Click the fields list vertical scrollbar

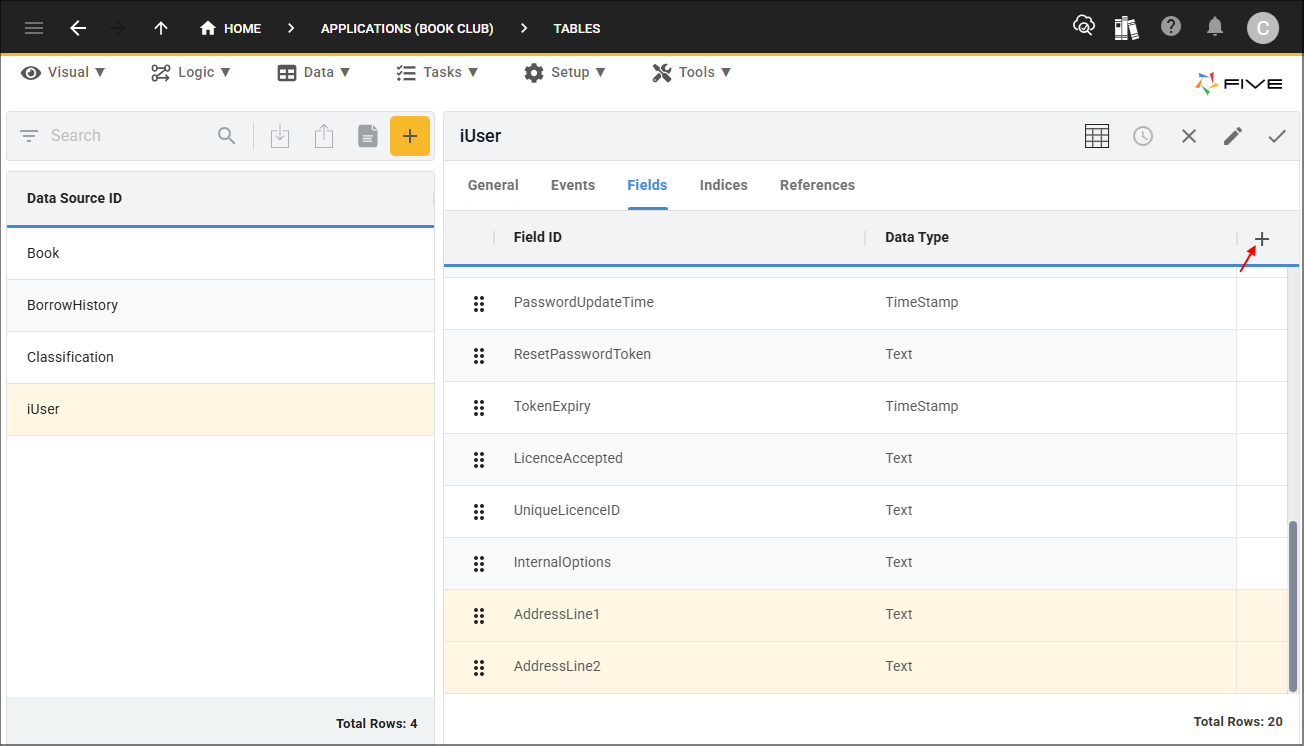(1293, 606)
